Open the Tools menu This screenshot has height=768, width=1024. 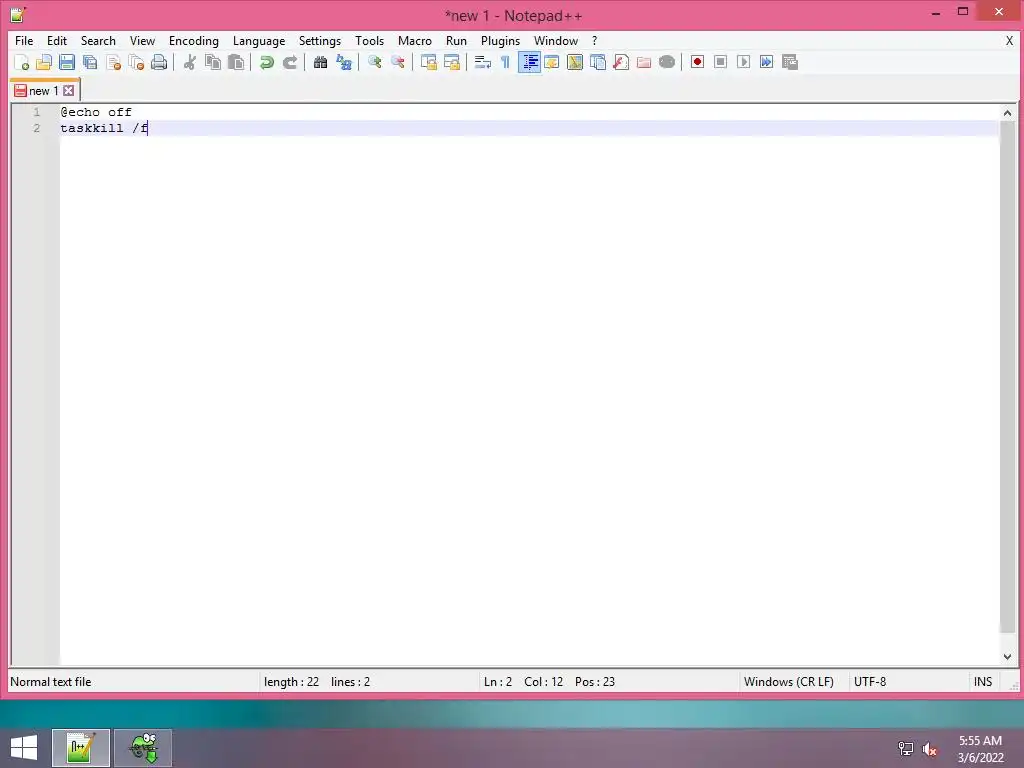(x=370, y=40)
